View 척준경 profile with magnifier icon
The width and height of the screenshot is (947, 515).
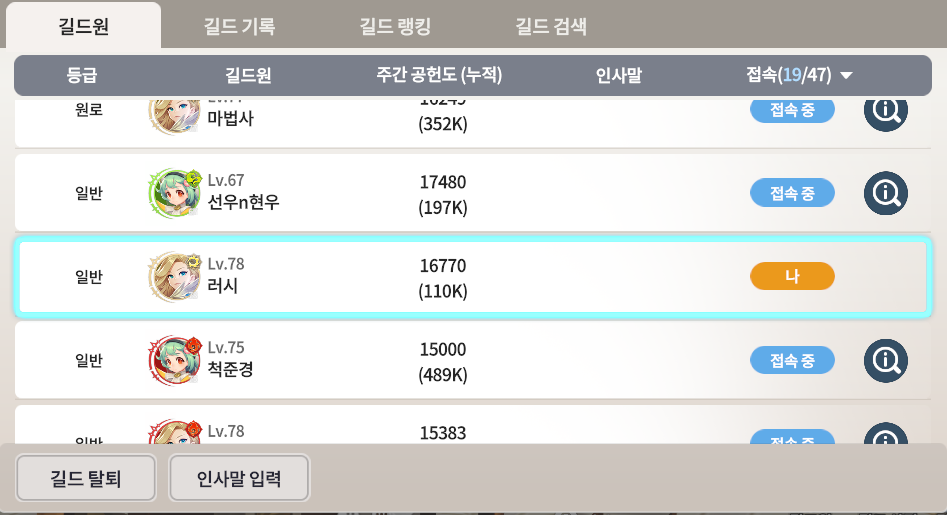pos(885,360)
